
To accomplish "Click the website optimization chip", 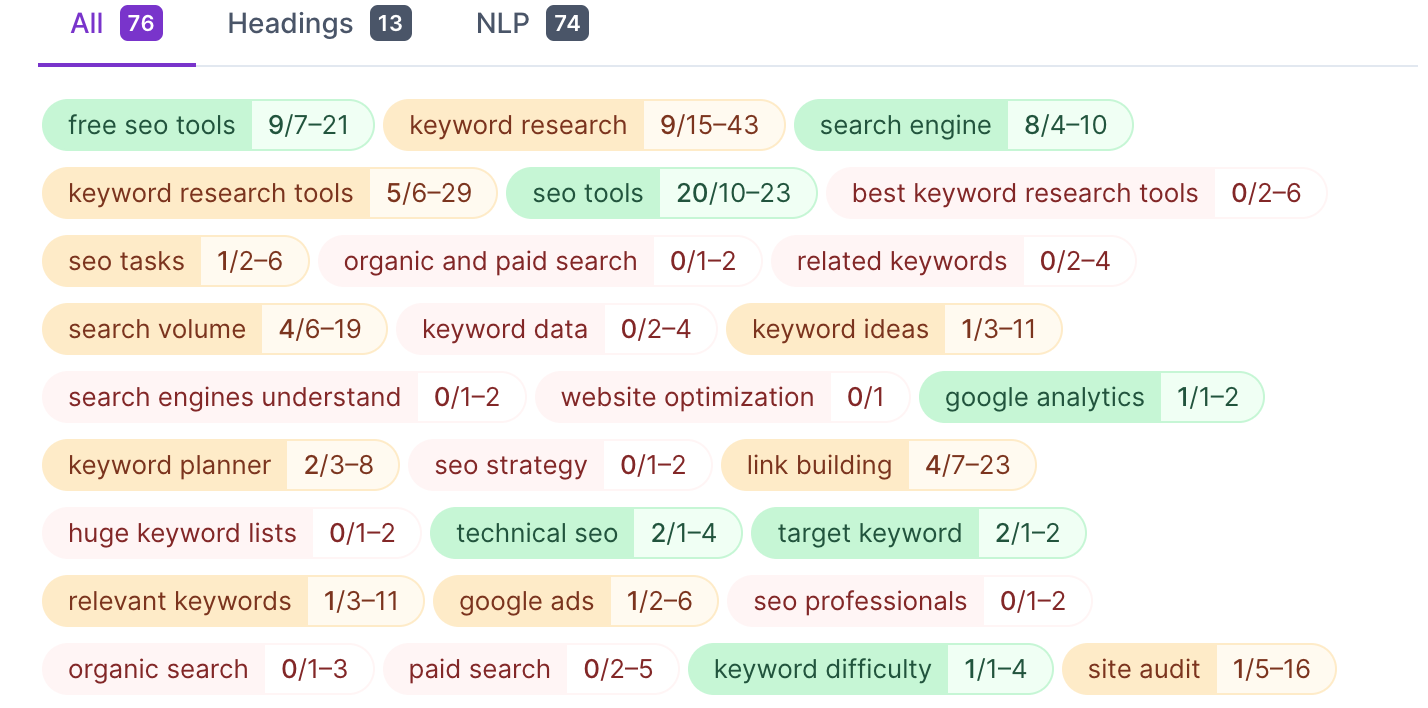I will click(723, 397).
